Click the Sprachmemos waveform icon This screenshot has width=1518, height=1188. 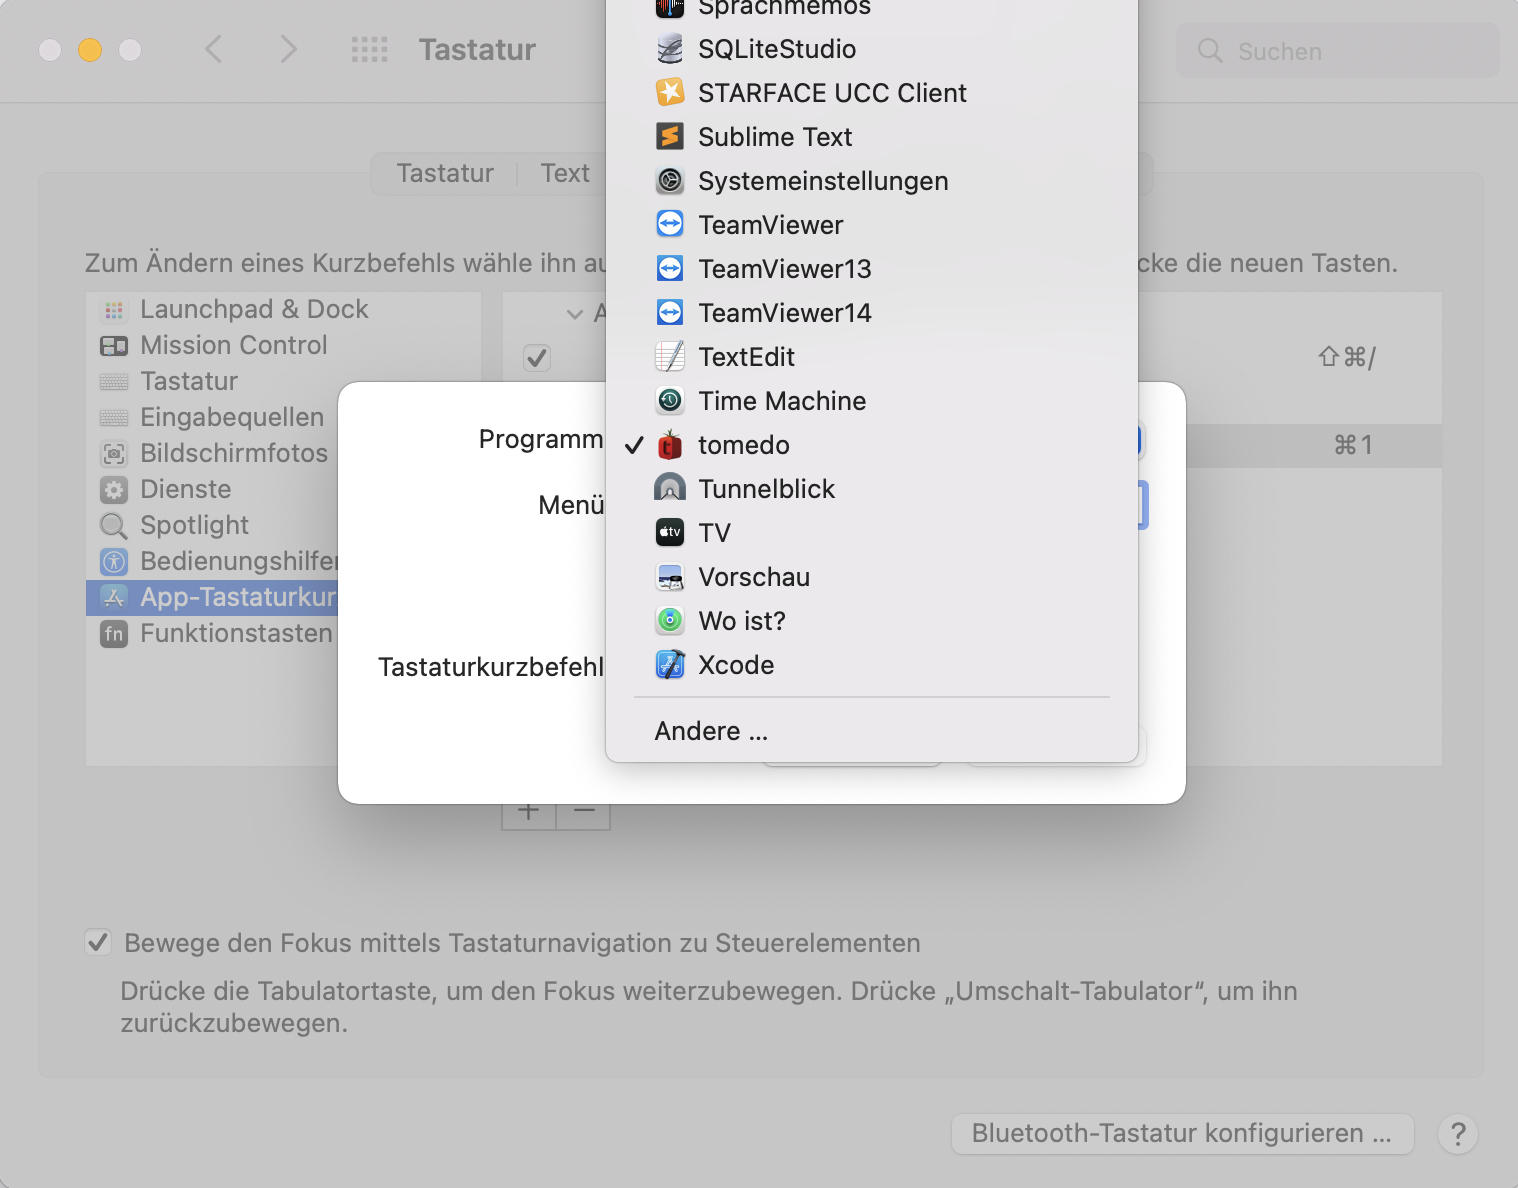pyautogui.click(x=670, y=8)
